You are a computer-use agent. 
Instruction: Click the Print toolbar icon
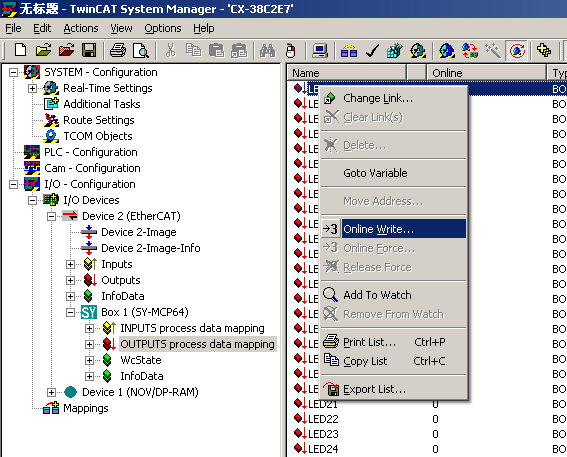[118, 50]
